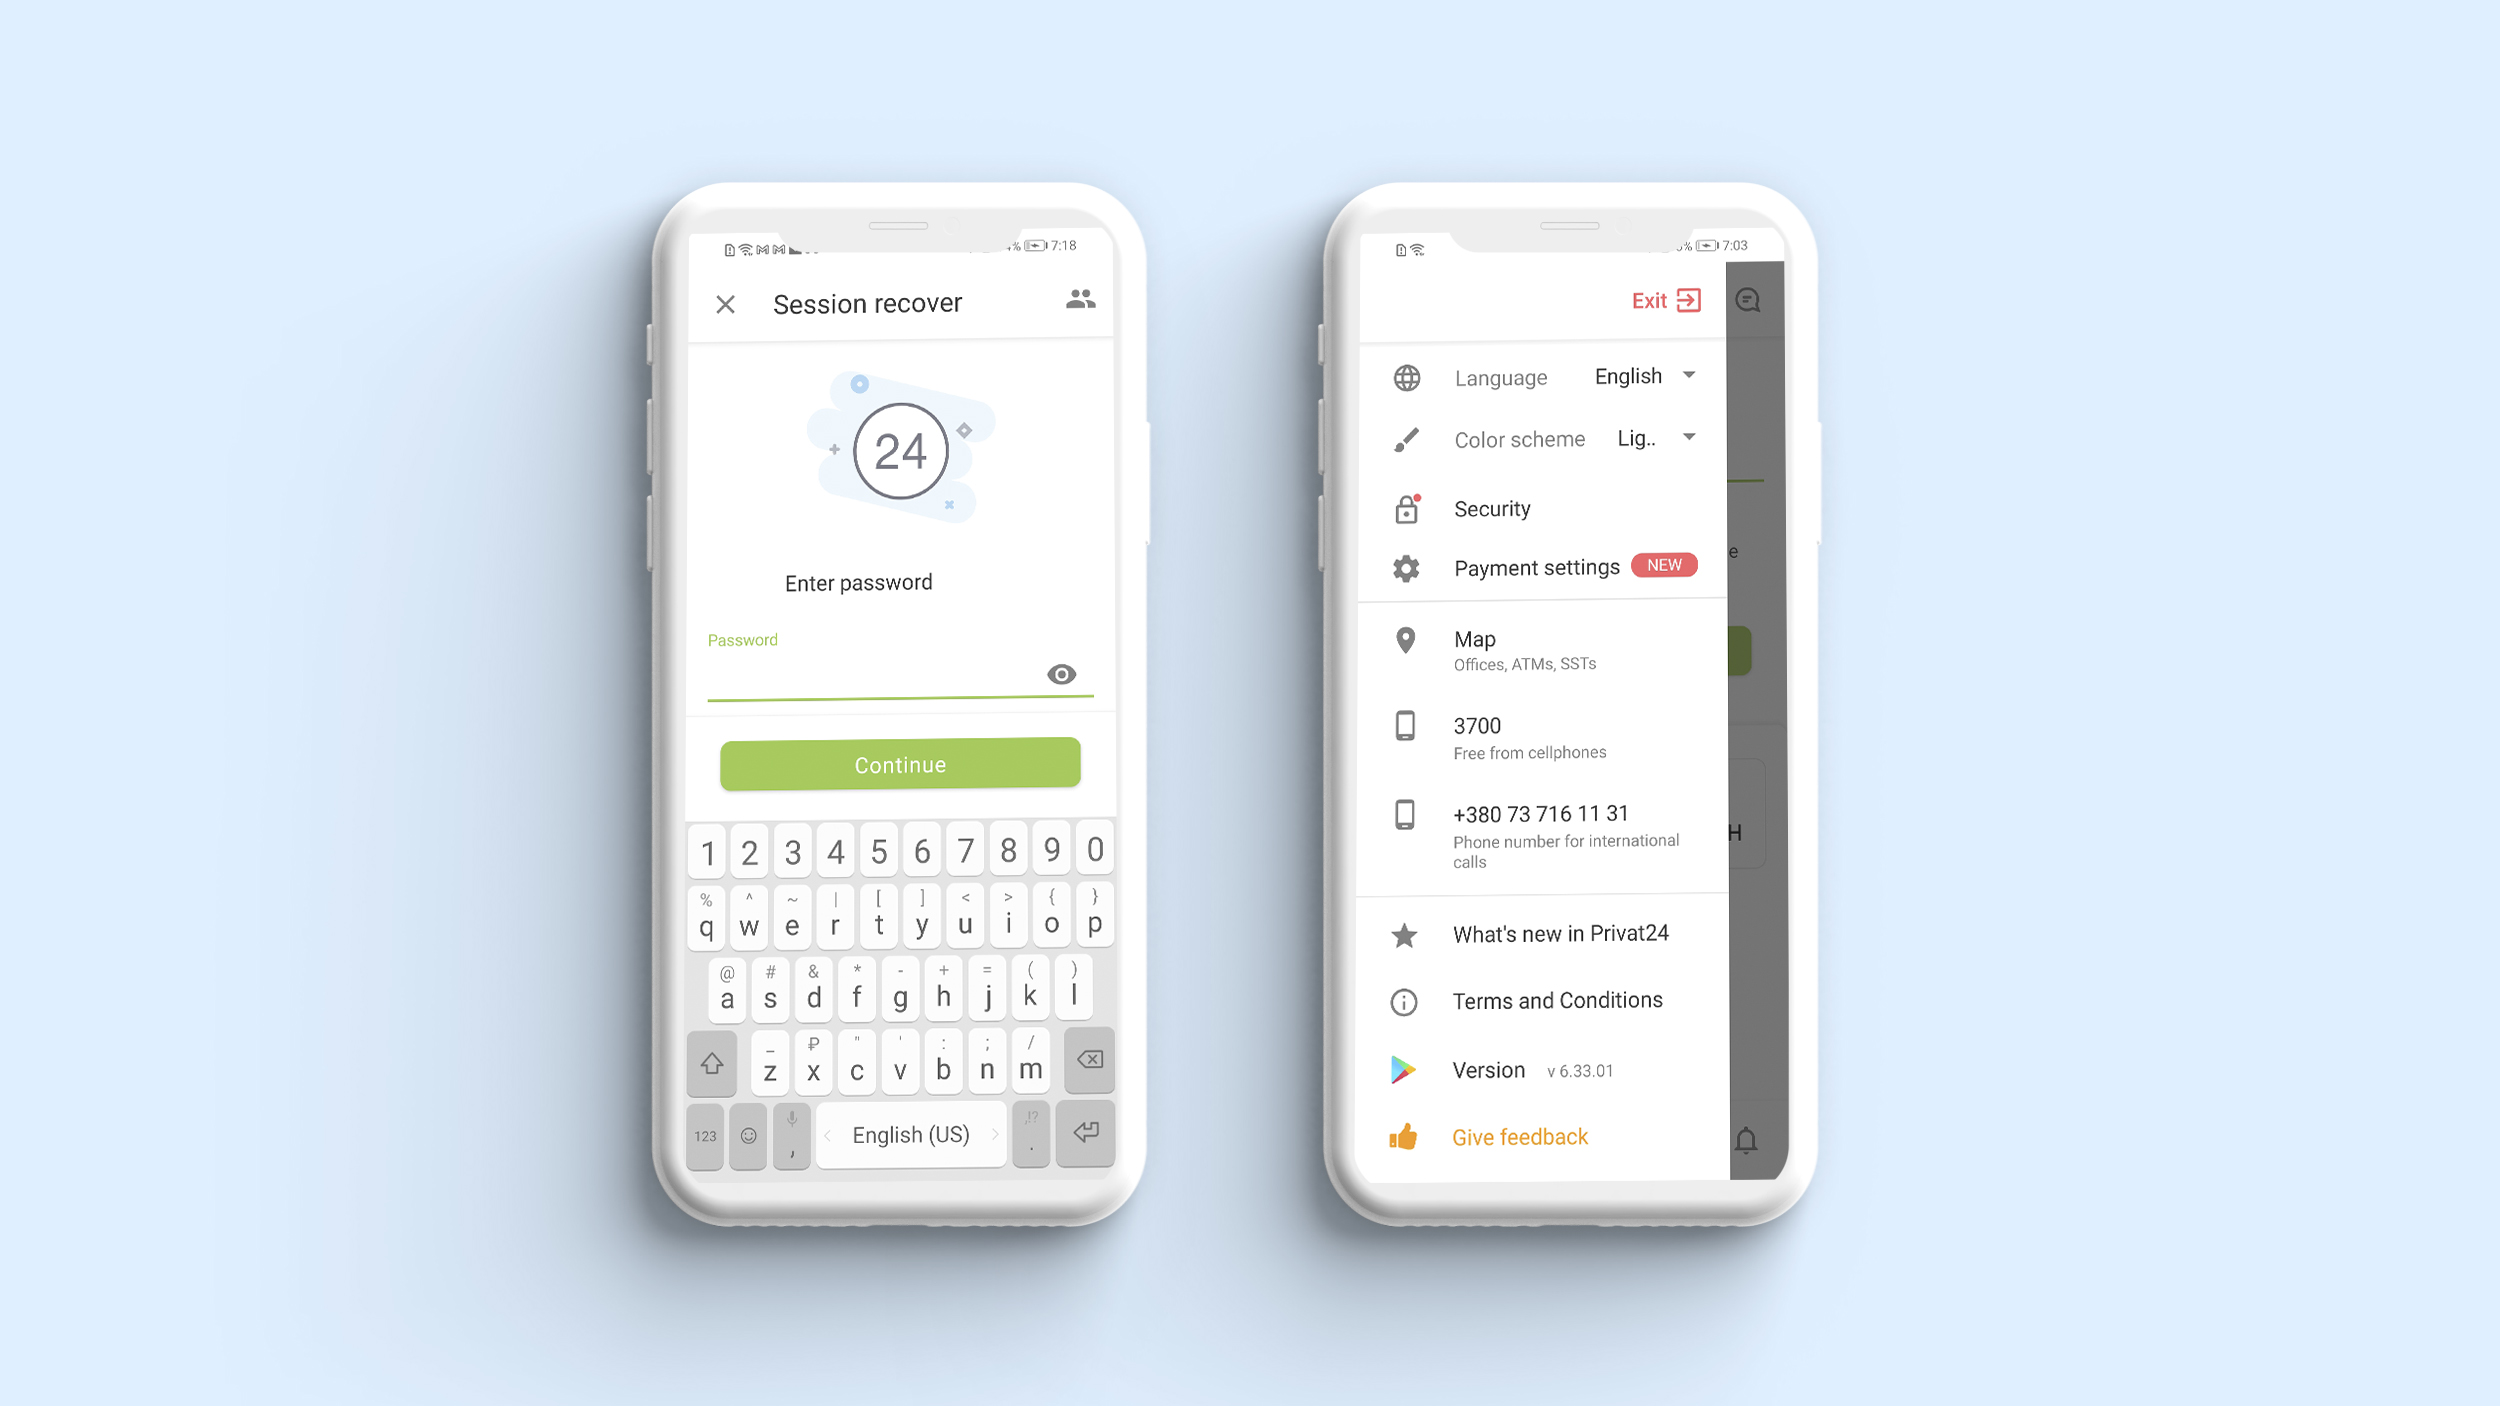Click Continue button to proceed
The width and height of the screenshot is (2500, 1406).
(898, 762)
